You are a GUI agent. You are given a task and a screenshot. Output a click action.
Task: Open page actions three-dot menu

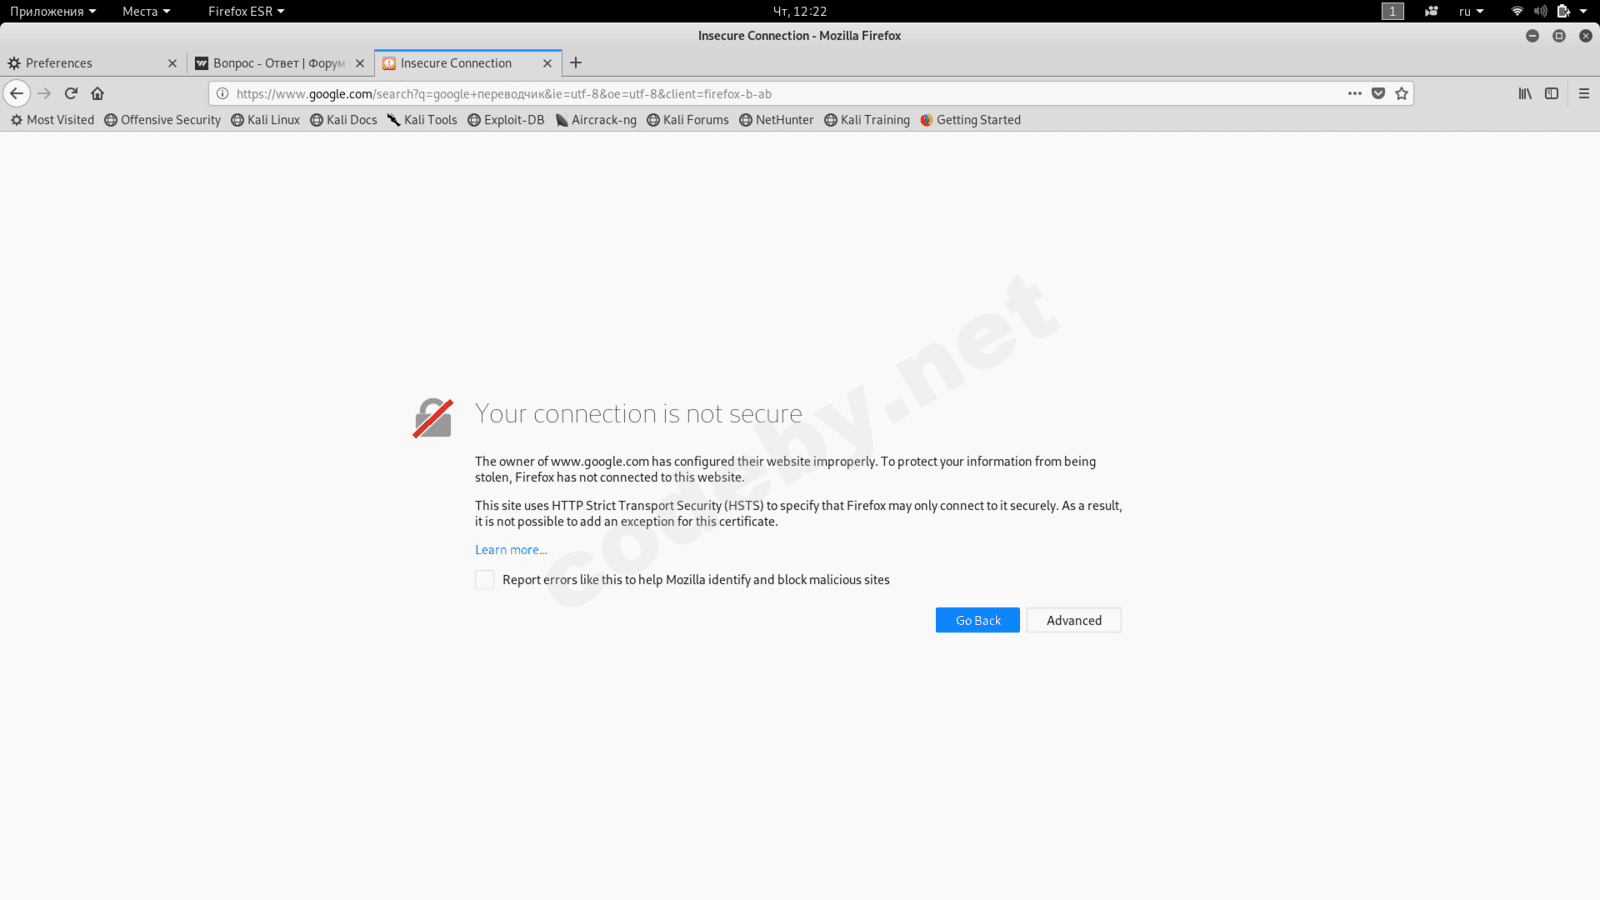point(1355,93)
